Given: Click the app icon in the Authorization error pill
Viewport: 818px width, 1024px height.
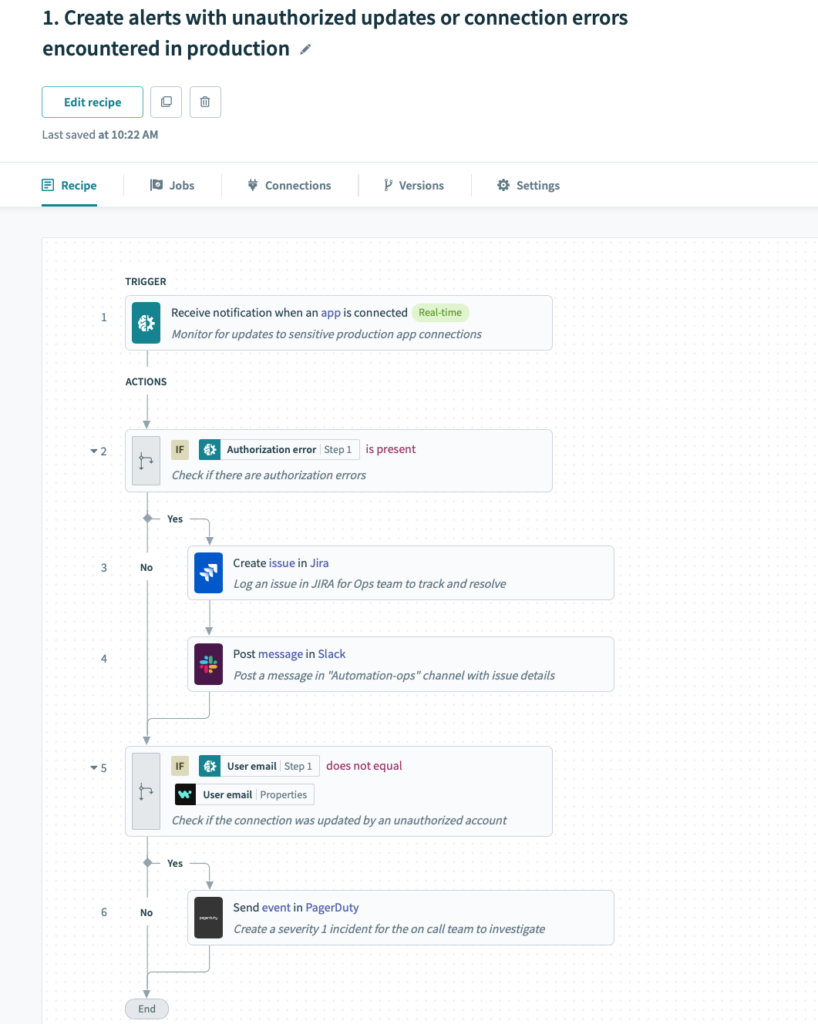Looking at the screenshot, I should tap(210, 449).
